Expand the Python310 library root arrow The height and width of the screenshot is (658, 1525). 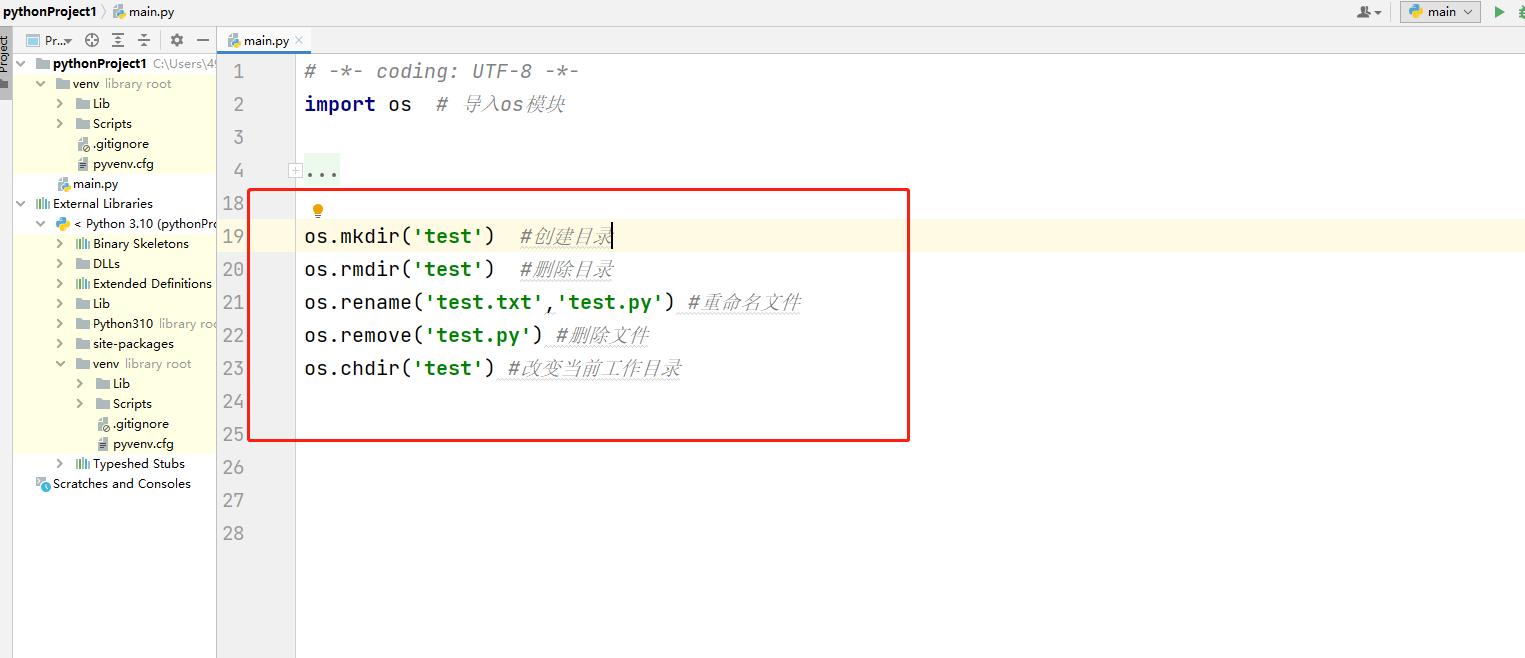pyautogui.click(x=60, y=323)
